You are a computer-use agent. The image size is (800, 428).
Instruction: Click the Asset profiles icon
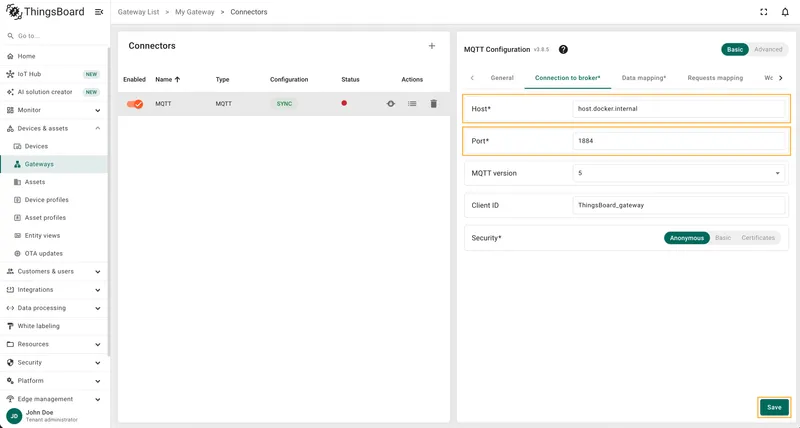(17, 218)
